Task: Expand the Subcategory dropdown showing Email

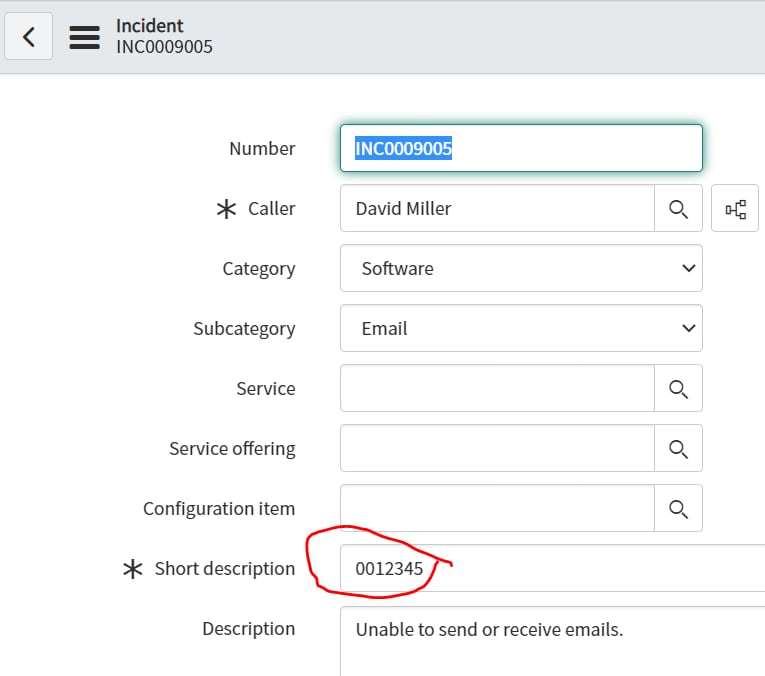Action: 521,329
